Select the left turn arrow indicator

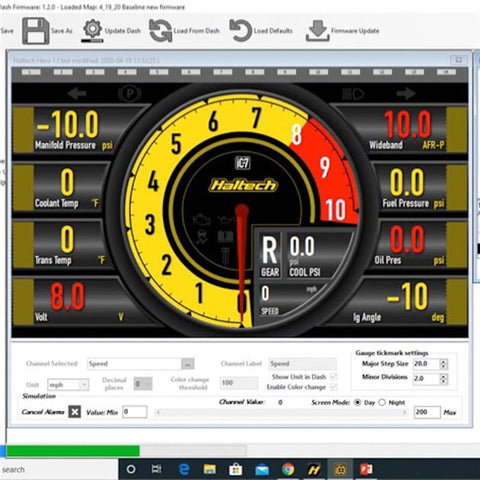77,94
